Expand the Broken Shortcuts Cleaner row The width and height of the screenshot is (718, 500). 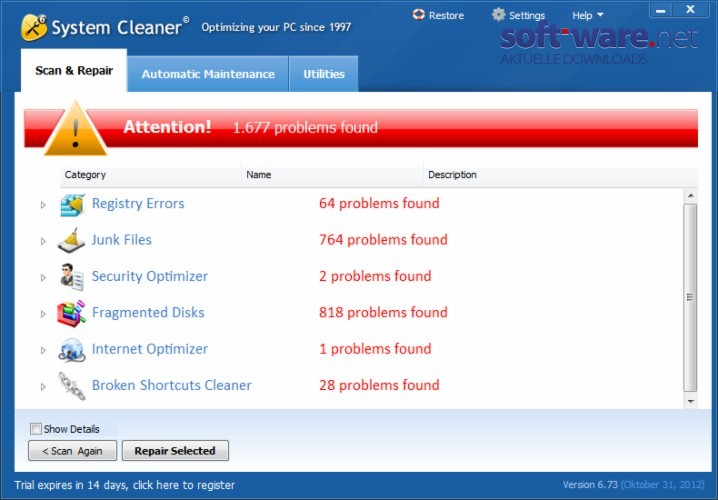tap(43, 386)
